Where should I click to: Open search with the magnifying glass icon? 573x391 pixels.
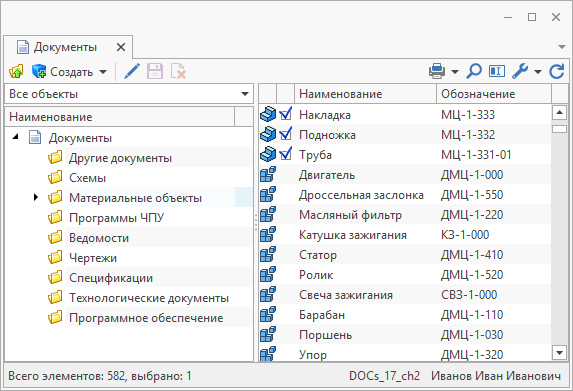[474, 71]
